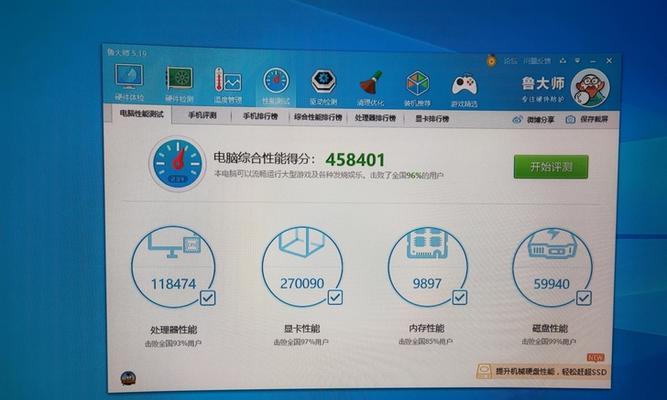Viewport: 667px width, 400px height.
Task: Click 提升机械硬盘性能 SSD promotion banner
Action: 542,371
